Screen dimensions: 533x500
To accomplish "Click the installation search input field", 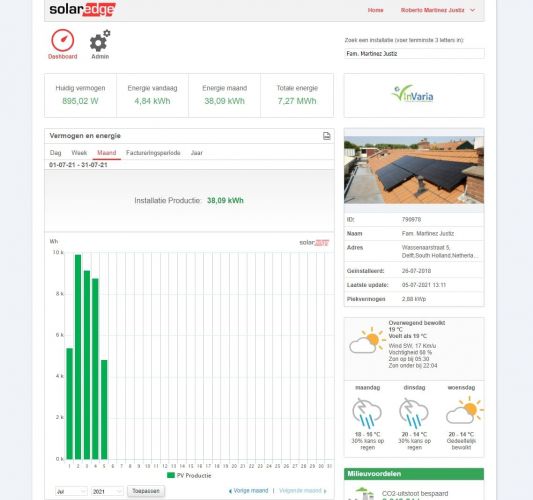I will pyautogui.click(x=414, y=53).
